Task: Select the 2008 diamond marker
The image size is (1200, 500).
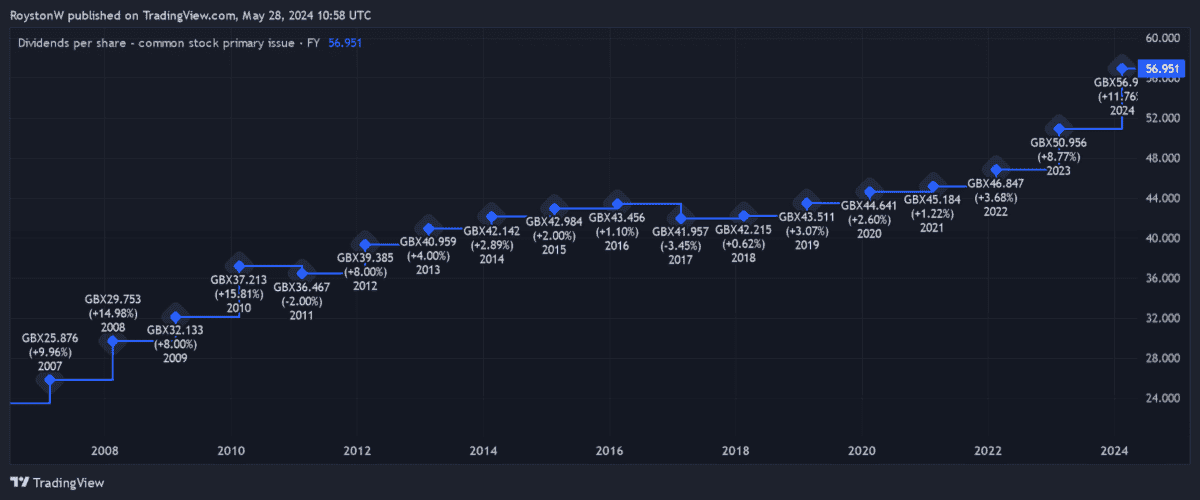Action: pyautogui.click(x=113, y=341)
